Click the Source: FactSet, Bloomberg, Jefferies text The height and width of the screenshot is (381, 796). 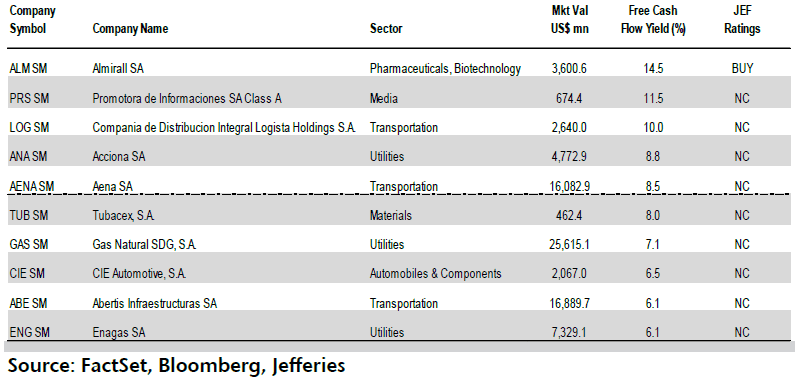click(x=177, y=365)
